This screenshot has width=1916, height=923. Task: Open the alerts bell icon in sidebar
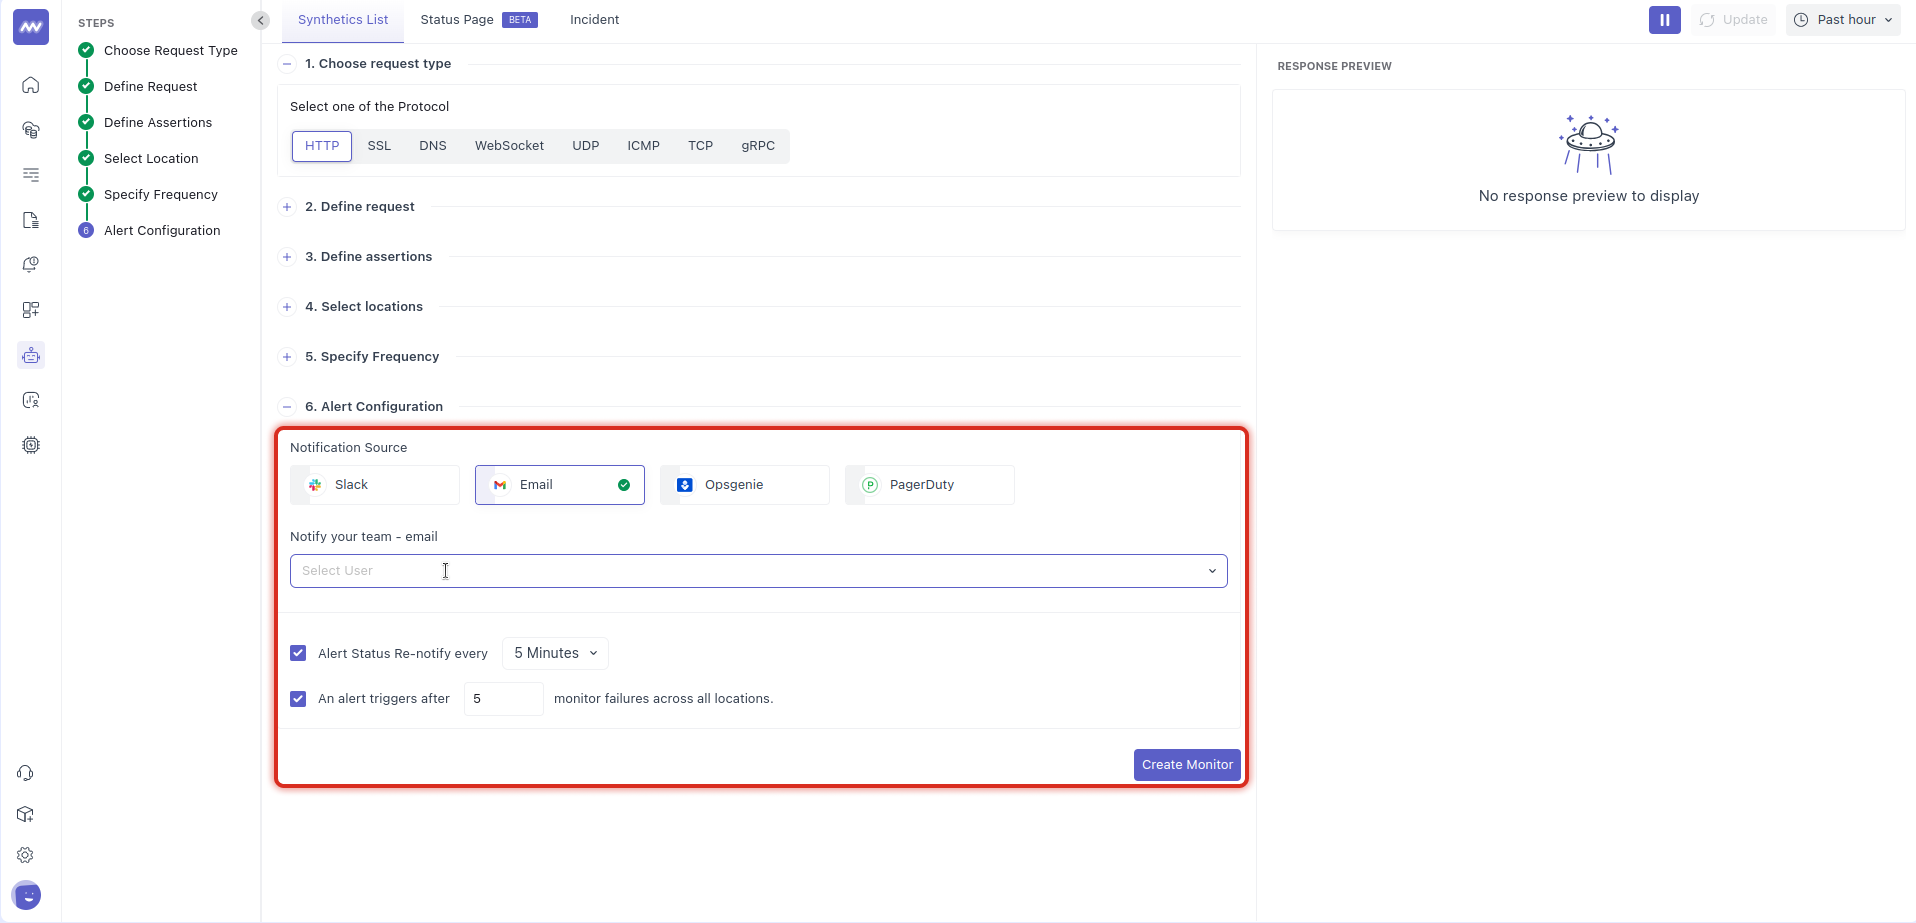(31, 265)
